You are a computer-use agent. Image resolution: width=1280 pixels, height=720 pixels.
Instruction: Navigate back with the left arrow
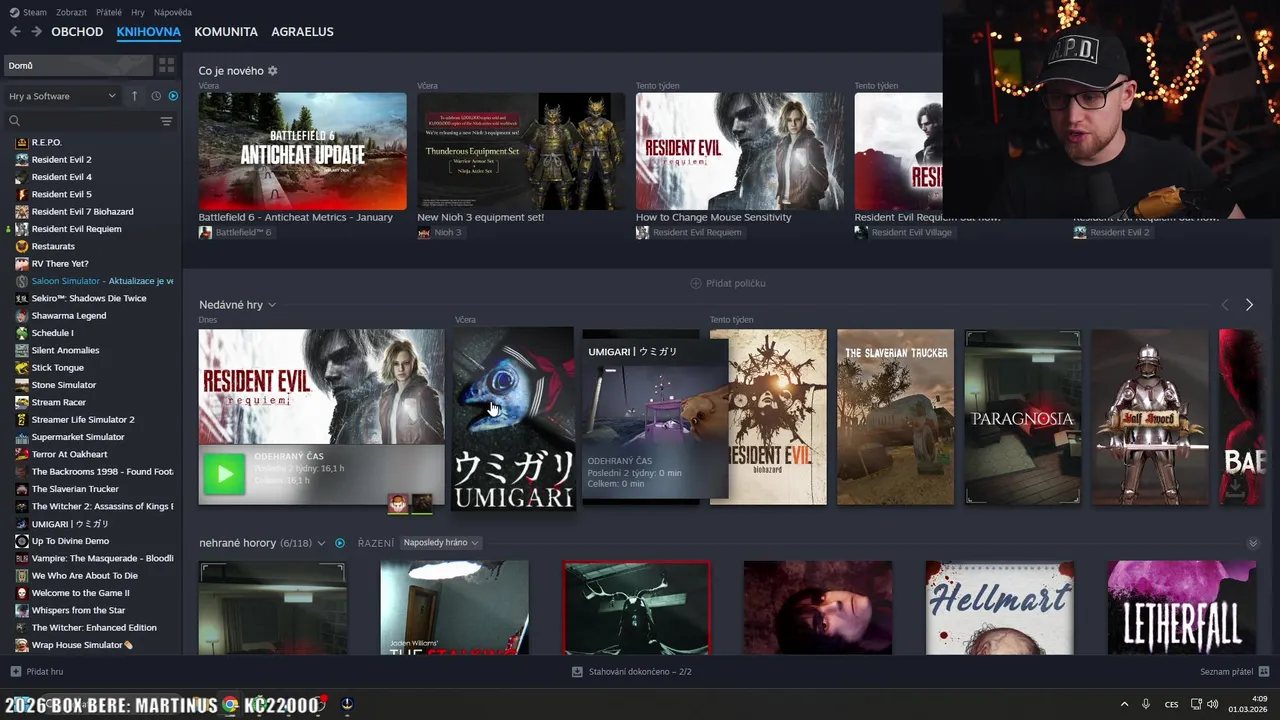click(15, 31)
